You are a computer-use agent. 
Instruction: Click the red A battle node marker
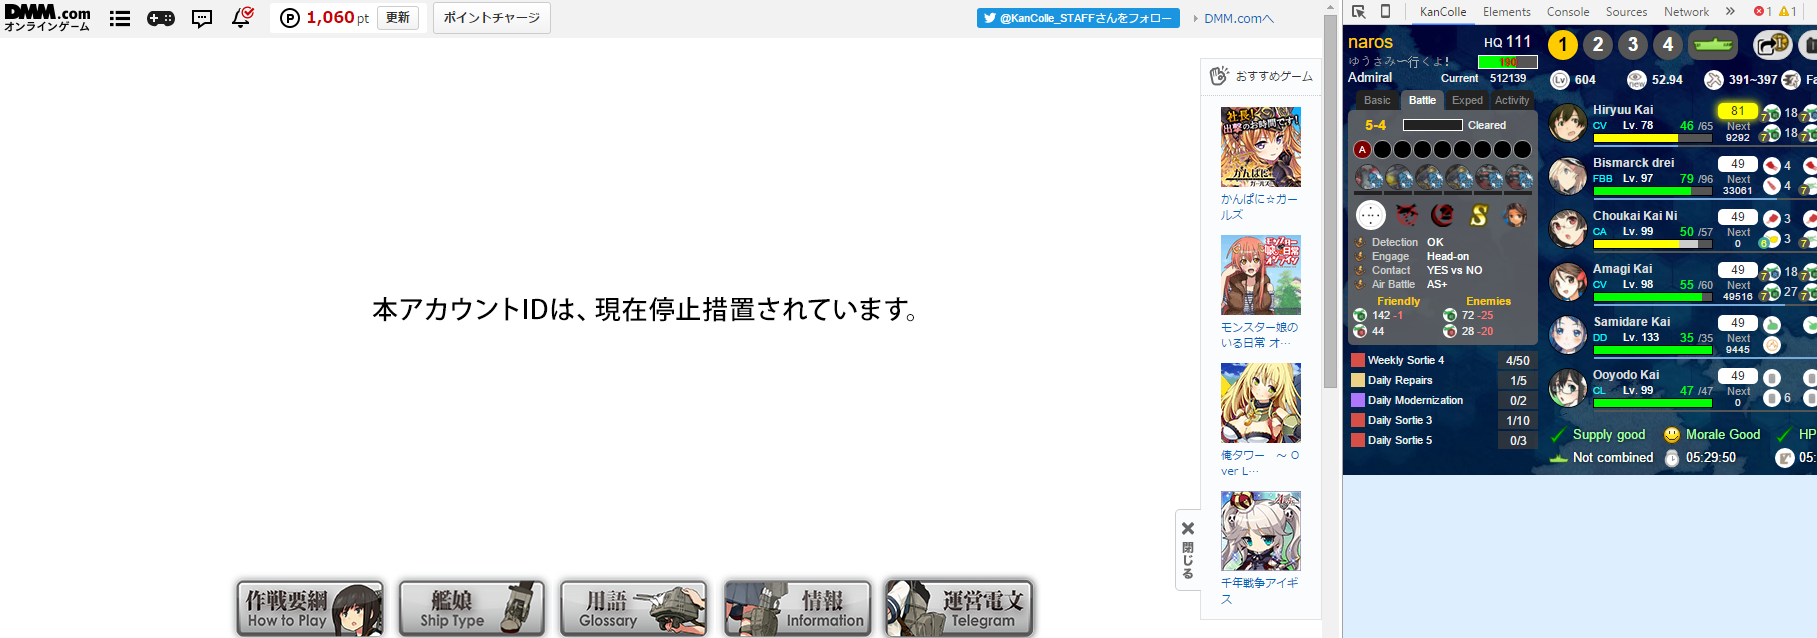[1362, 150]
